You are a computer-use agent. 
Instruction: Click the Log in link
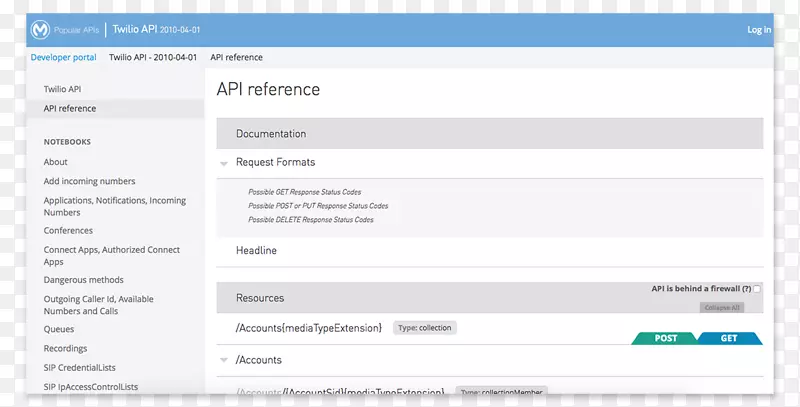point(759,30)
